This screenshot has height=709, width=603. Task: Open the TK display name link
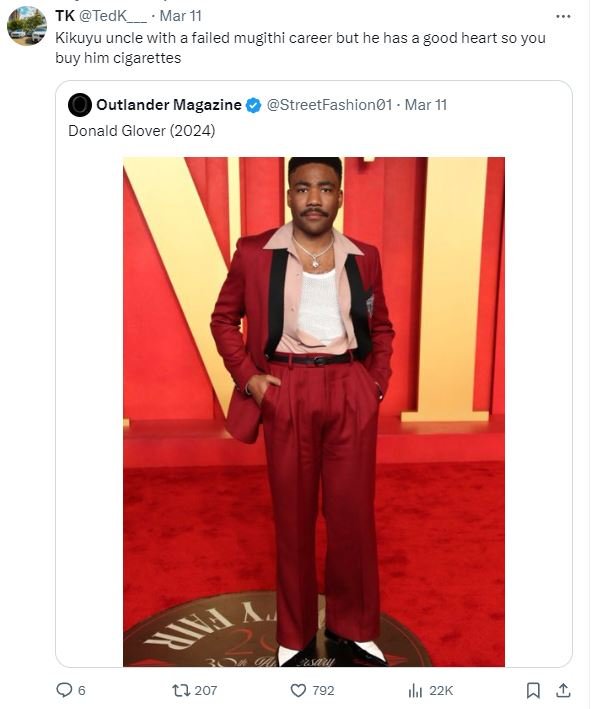click(65, 16)
